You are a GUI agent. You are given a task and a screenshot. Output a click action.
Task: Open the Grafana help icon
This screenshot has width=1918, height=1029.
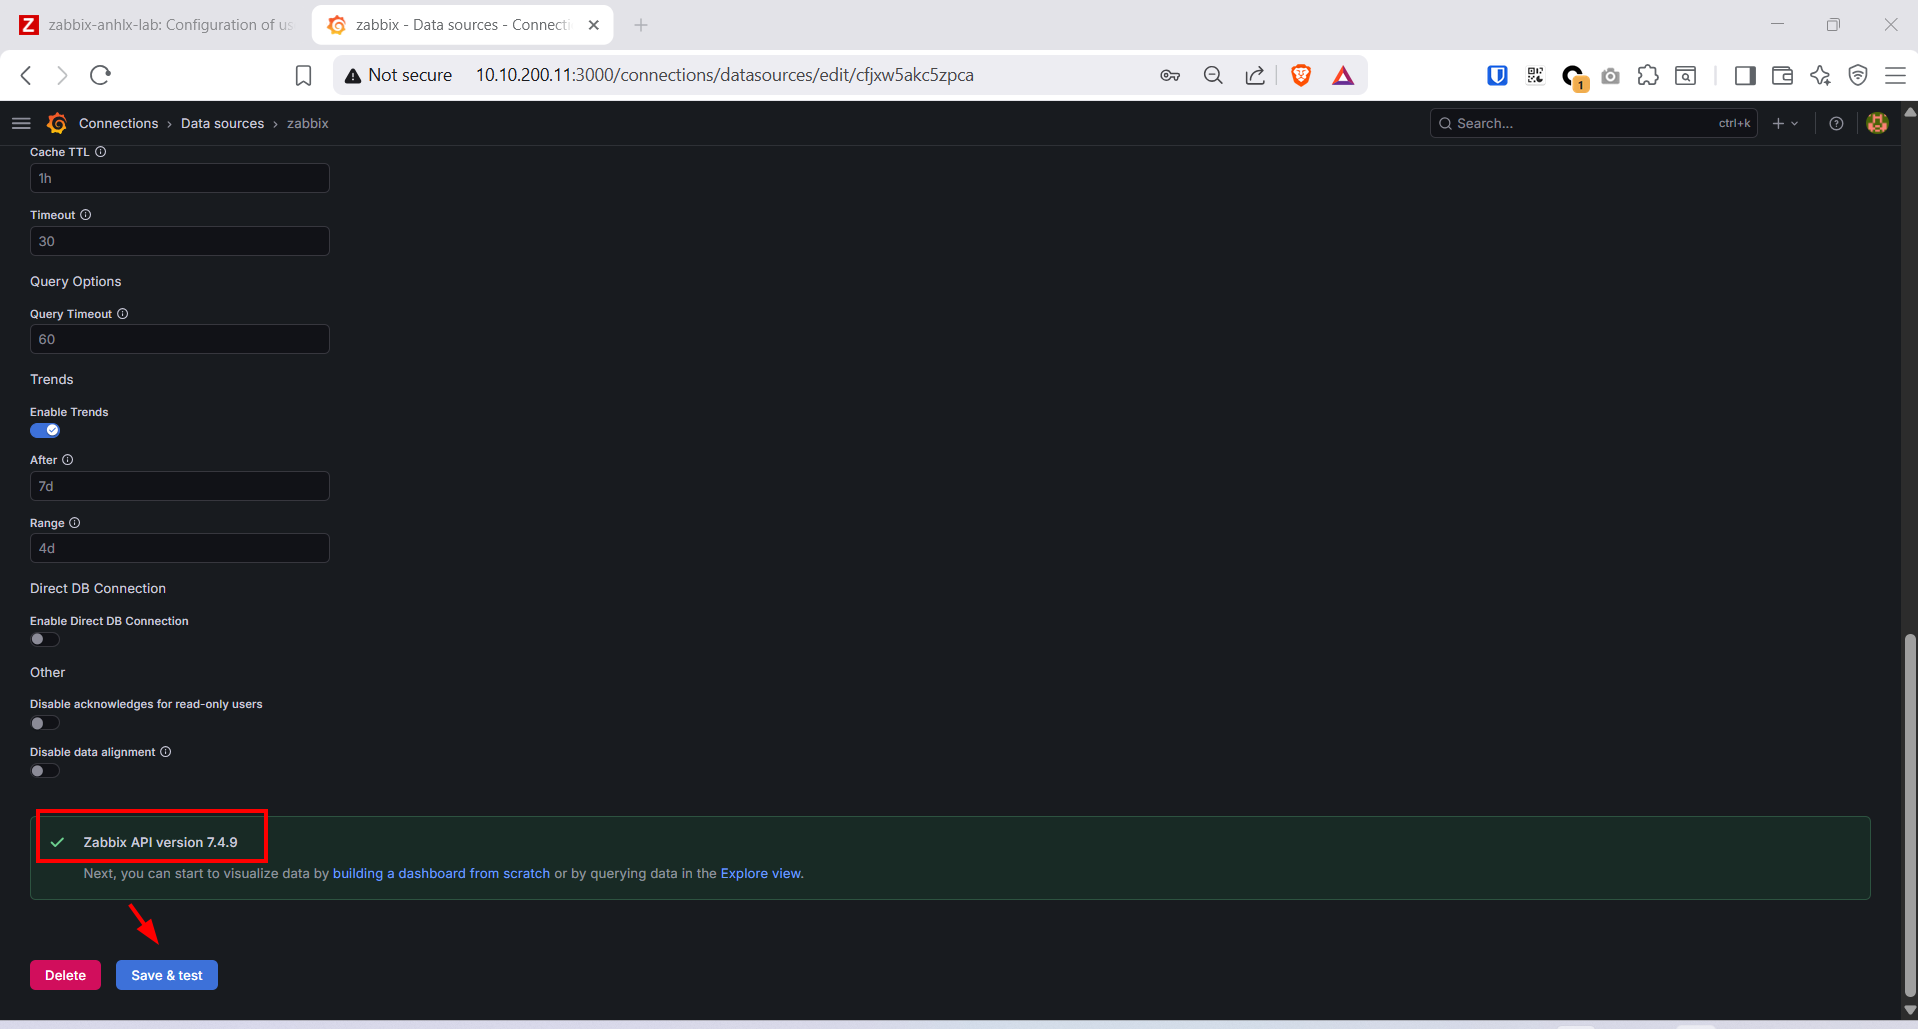[1836, 123]
